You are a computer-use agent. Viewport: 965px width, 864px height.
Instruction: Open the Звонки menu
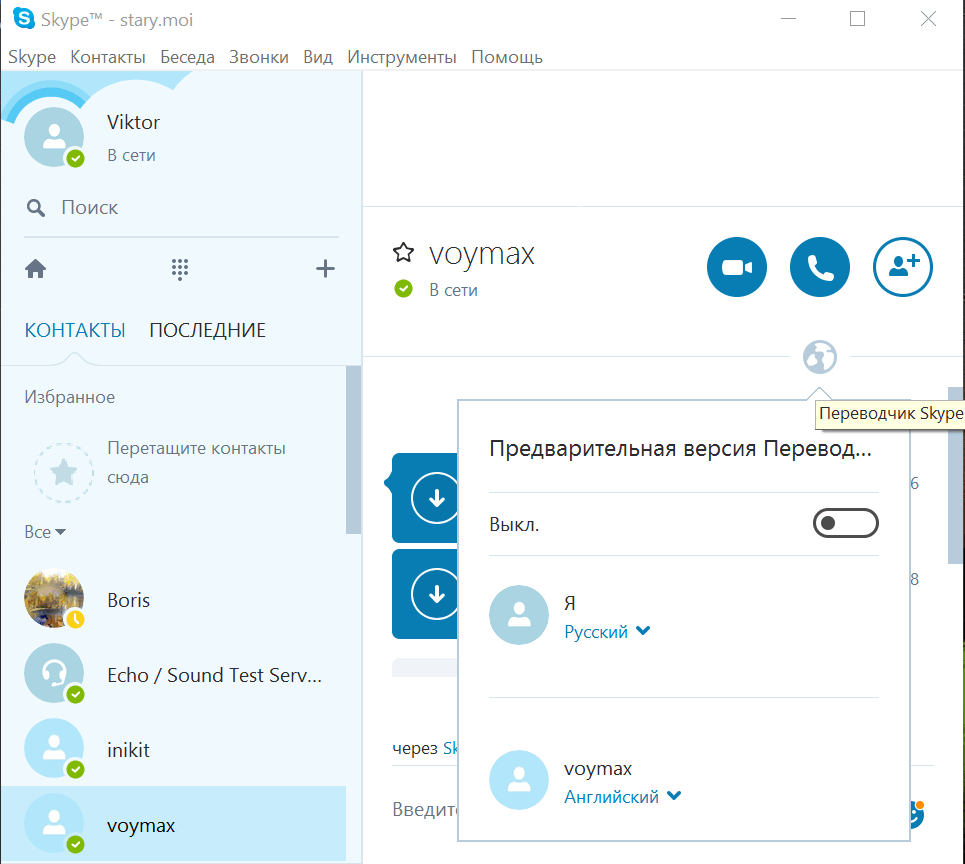pyautogui.click(x=258, y=57)
